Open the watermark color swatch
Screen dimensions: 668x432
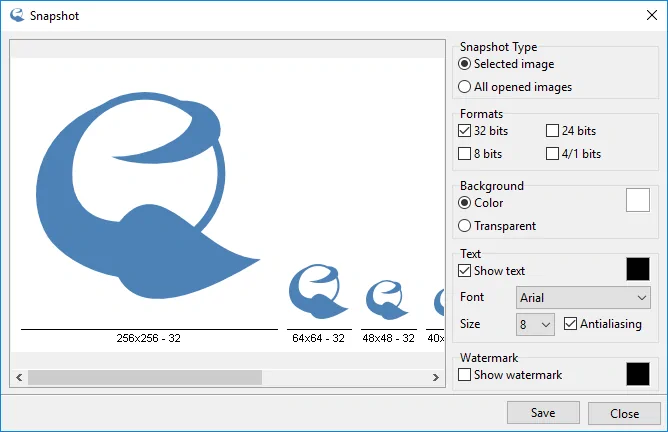click(x=637, y=374)
